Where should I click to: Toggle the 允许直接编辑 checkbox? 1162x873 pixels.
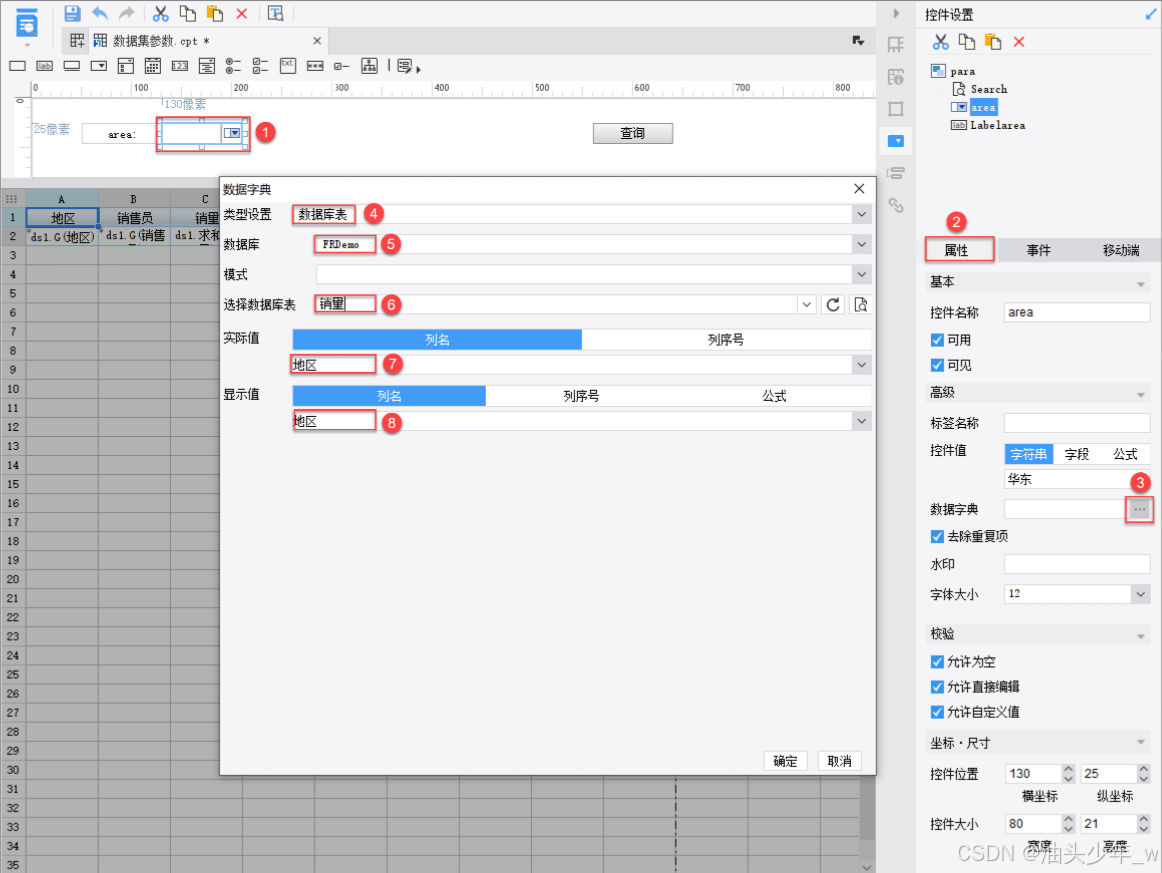click(x=937, y=687)
